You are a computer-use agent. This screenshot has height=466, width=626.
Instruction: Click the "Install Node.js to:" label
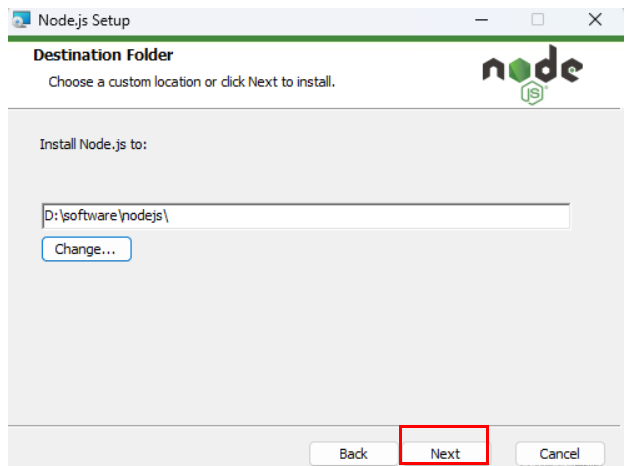coord(93,144)
